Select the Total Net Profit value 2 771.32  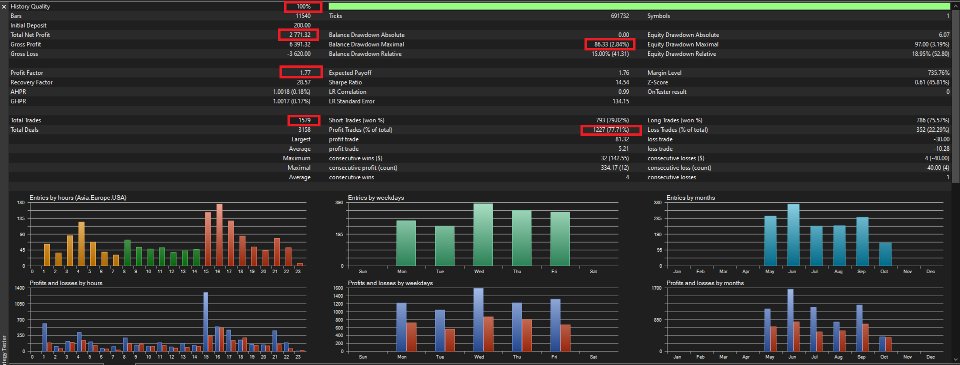(x=299, y=35)
